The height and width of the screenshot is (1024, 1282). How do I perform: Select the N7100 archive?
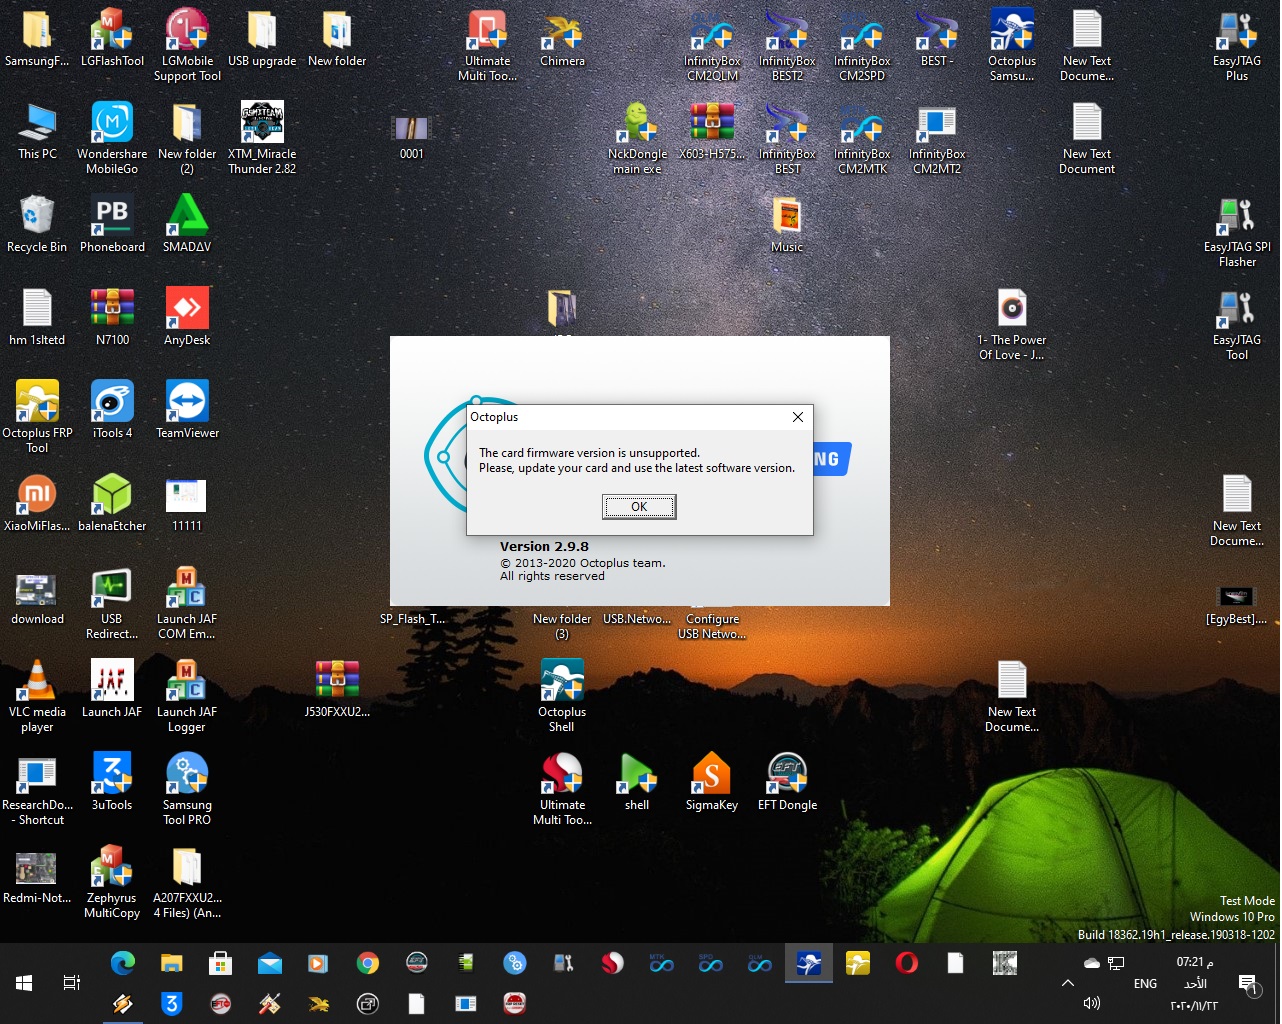pyautogui.click(x=112, y=318)
